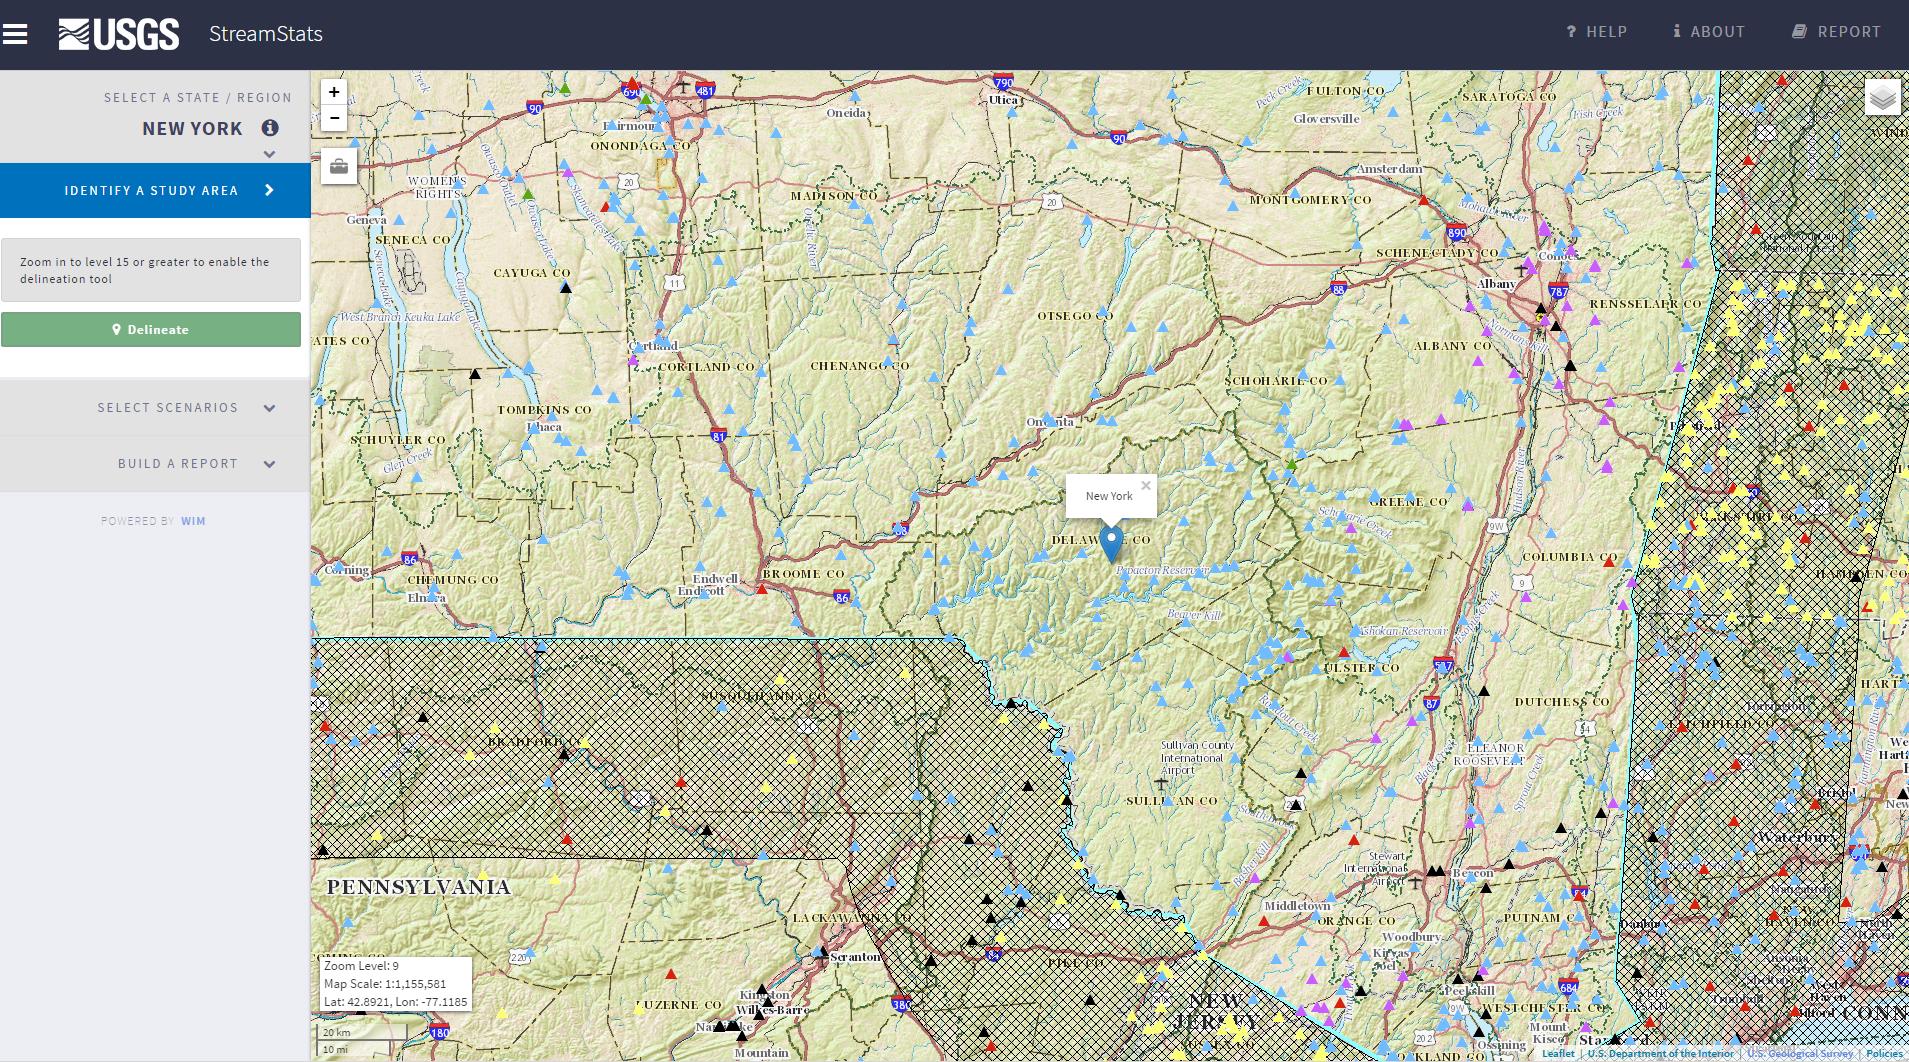Close the New York map popup

click(x=1146, y=486)
